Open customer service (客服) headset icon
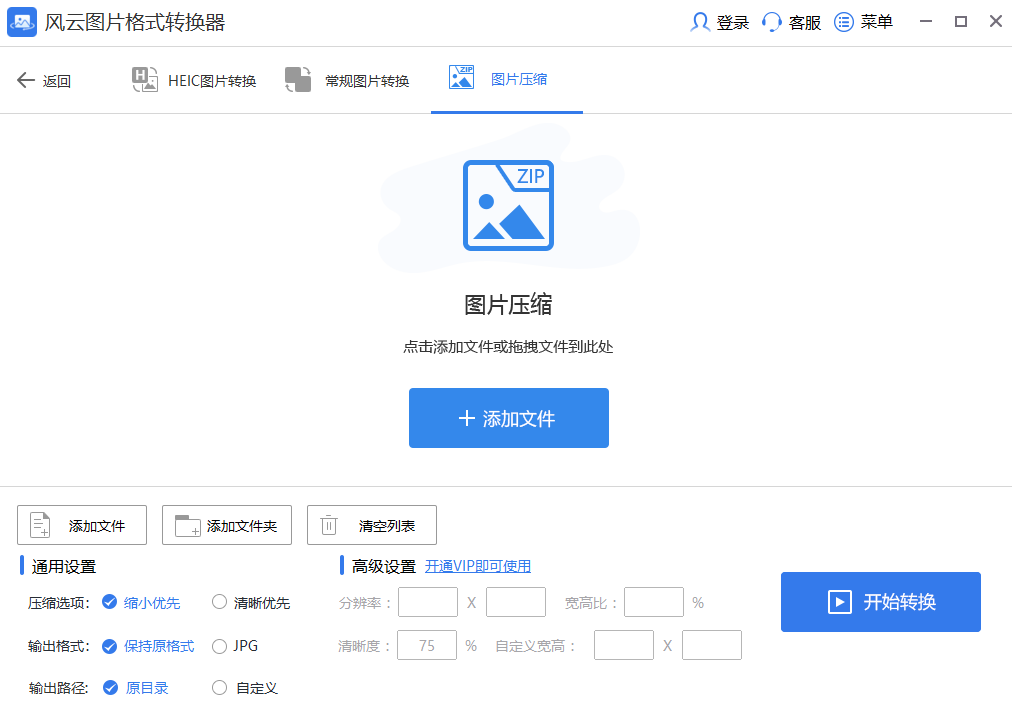 pyautogui.click(x=772, y=22)
